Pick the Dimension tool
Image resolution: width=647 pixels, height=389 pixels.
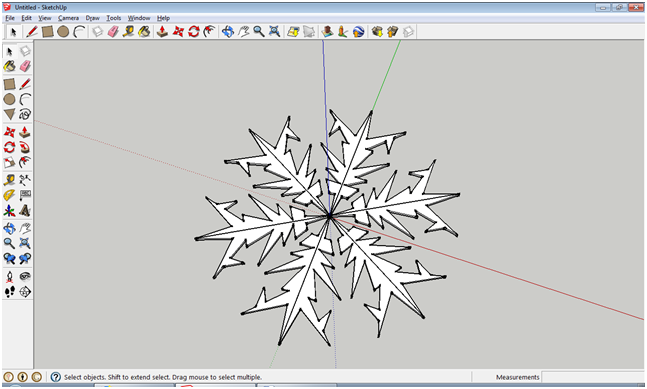point(25,179)
